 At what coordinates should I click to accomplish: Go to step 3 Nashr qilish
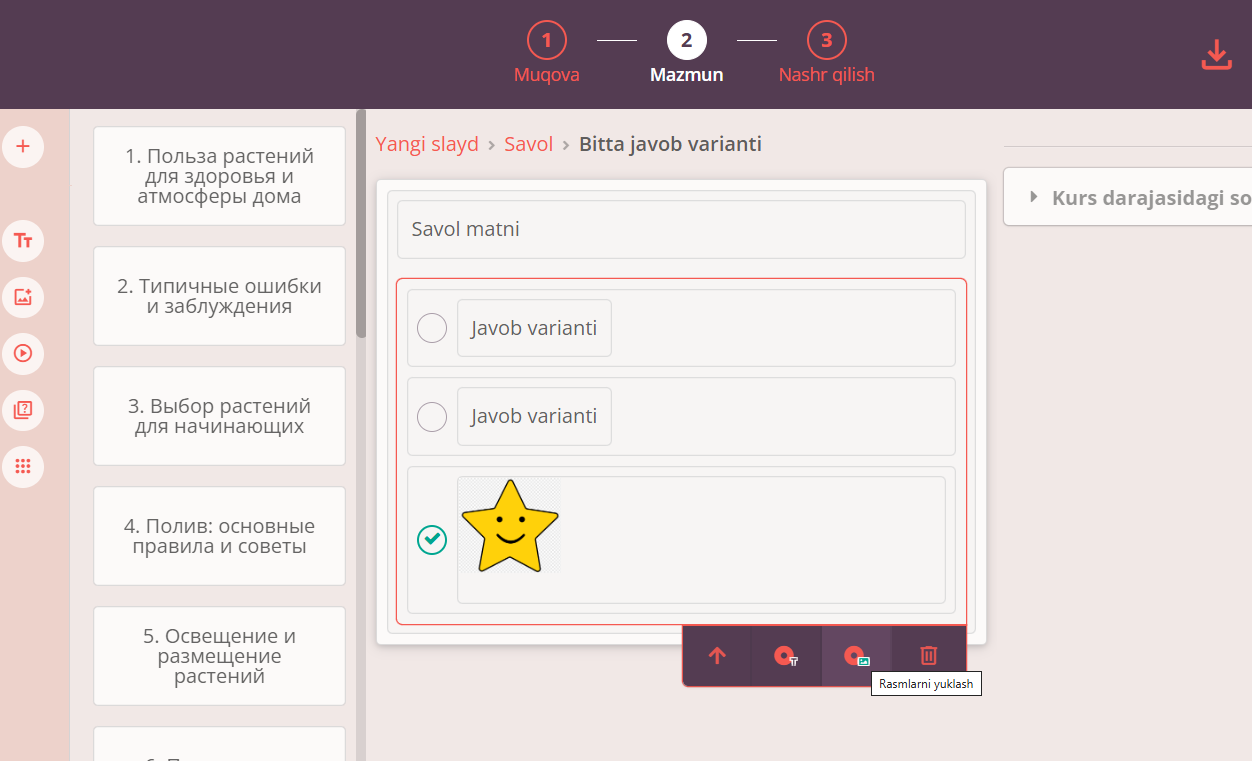(x=827, y=54)
